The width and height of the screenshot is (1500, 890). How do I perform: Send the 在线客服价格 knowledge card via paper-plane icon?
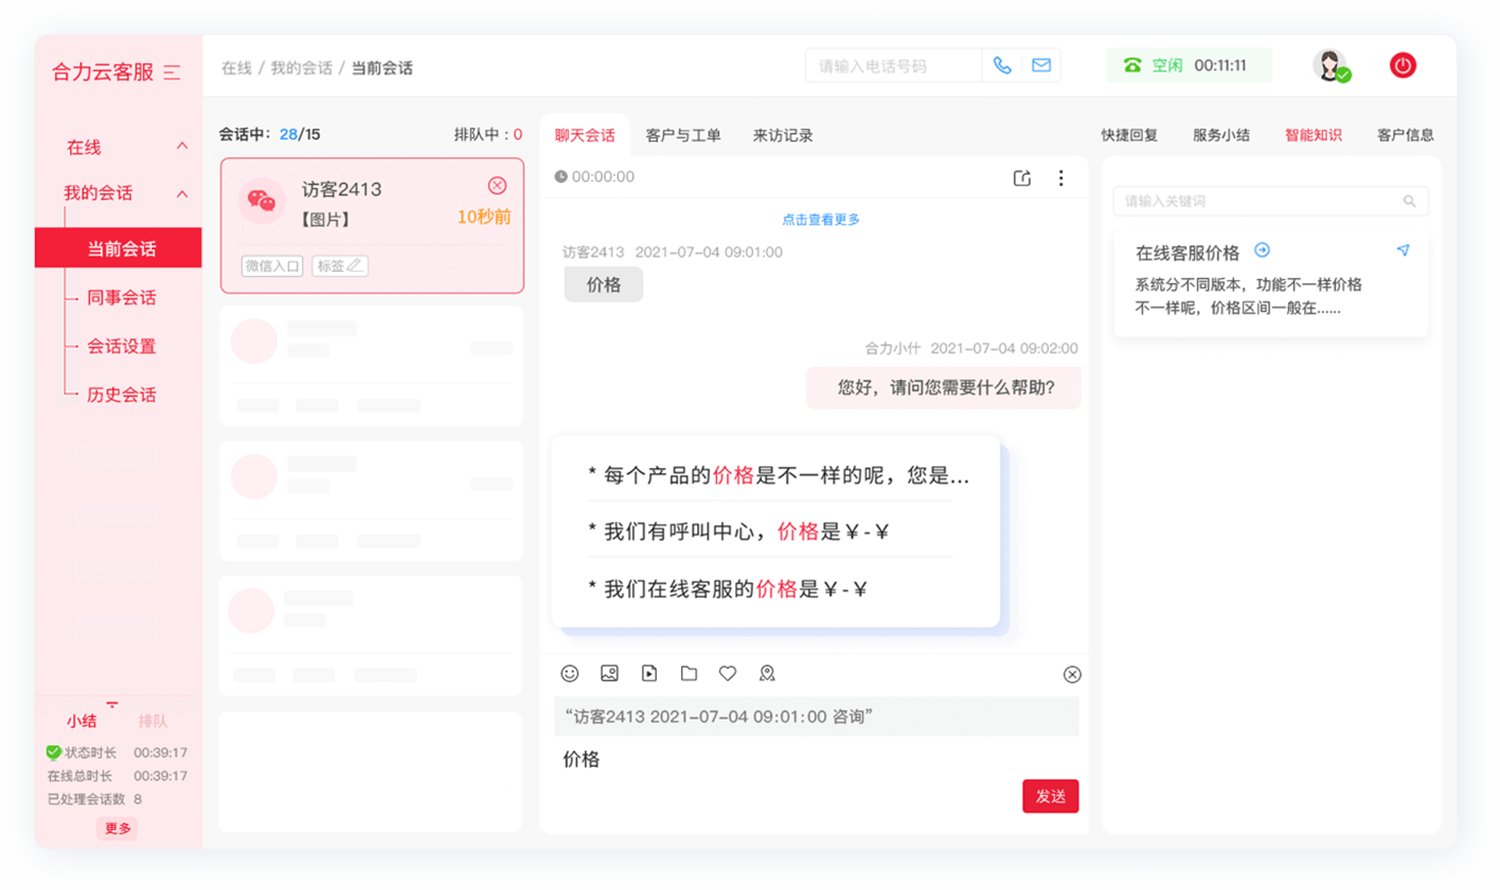tap(1403, 251)
